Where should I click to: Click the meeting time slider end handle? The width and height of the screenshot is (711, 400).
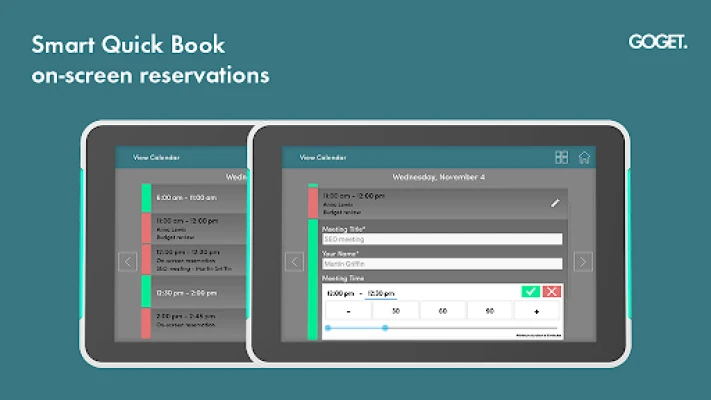tap(385, 328)
